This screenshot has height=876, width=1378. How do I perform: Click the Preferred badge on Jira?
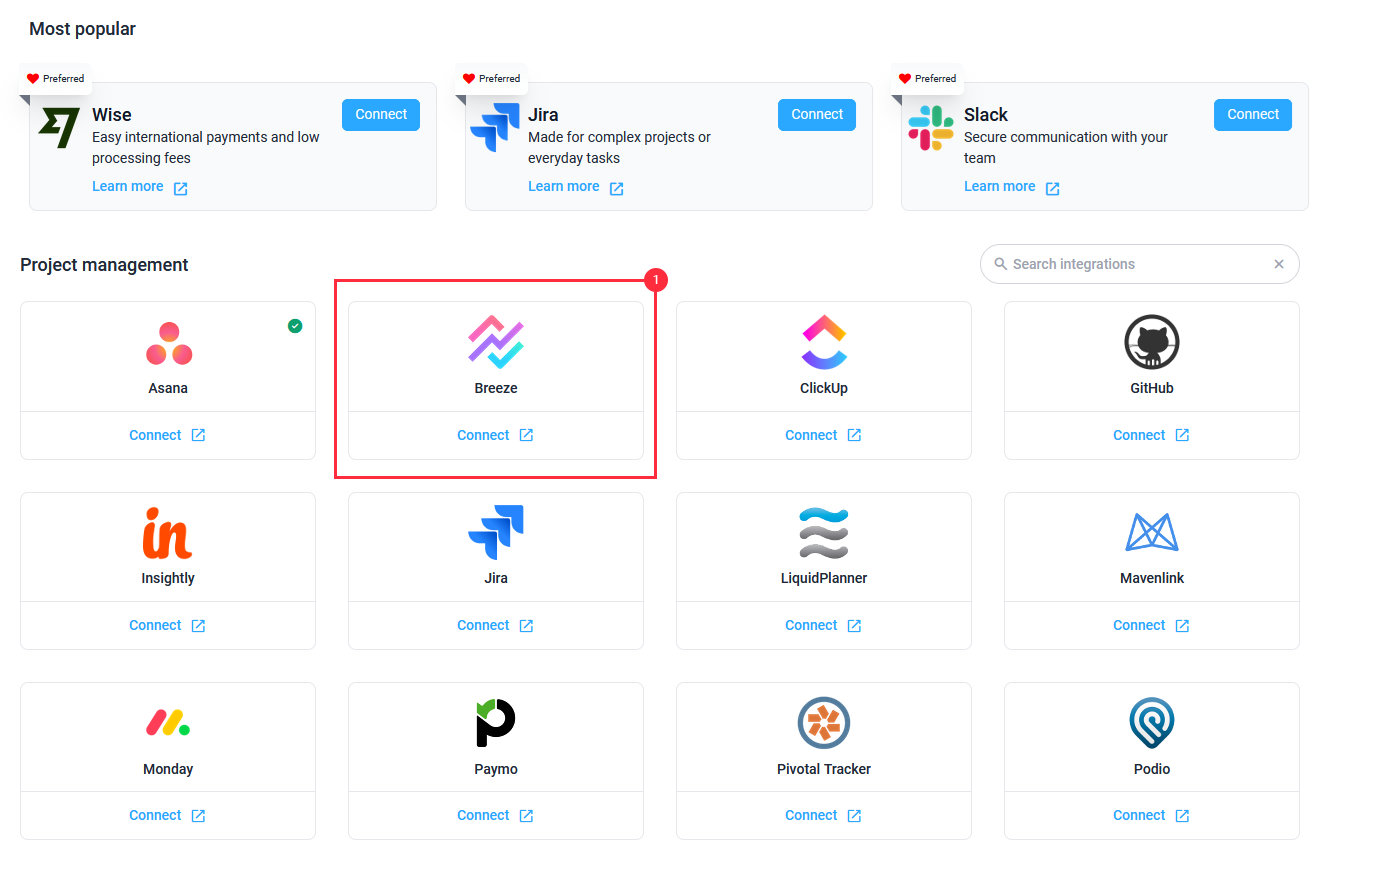tap(492, 78)
